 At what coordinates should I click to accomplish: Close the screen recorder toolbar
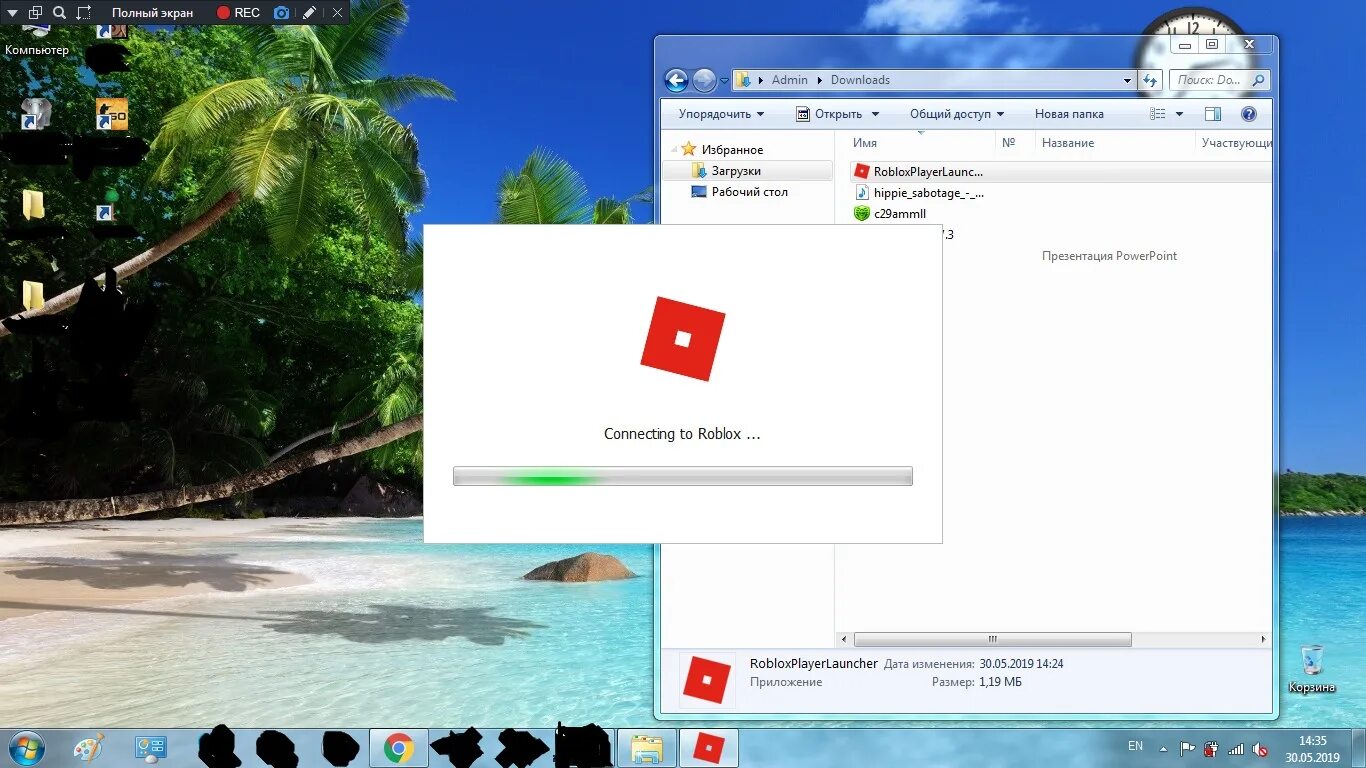click(337, 13)
